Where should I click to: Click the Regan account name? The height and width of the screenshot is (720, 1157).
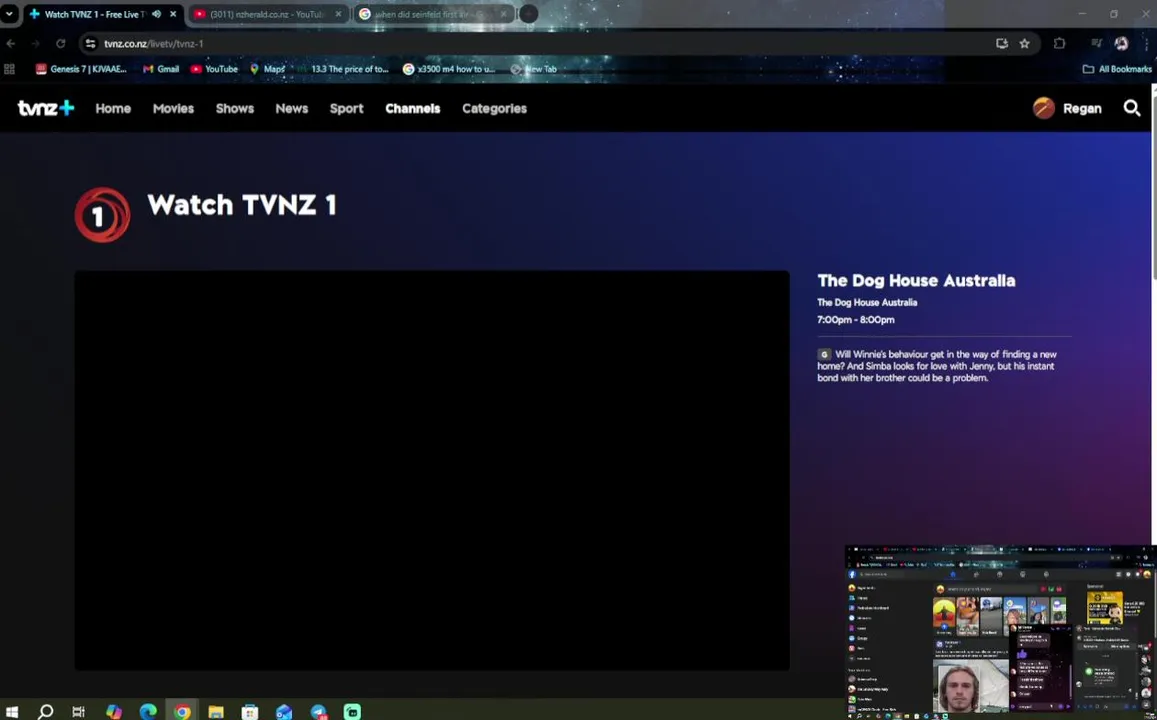[x=1082, y=108]
